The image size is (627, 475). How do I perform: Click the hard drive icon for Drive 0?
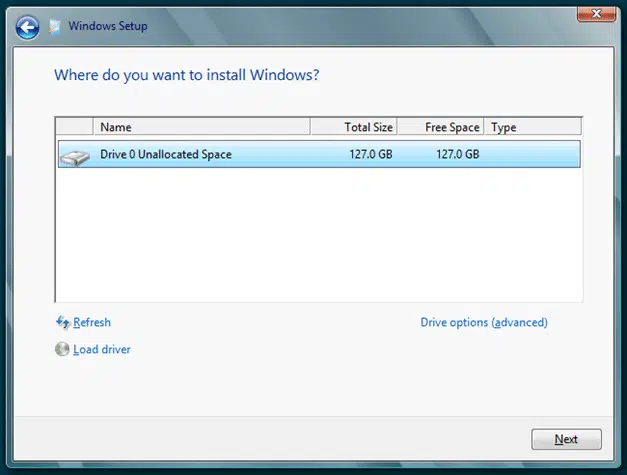(x=75, y=158)
